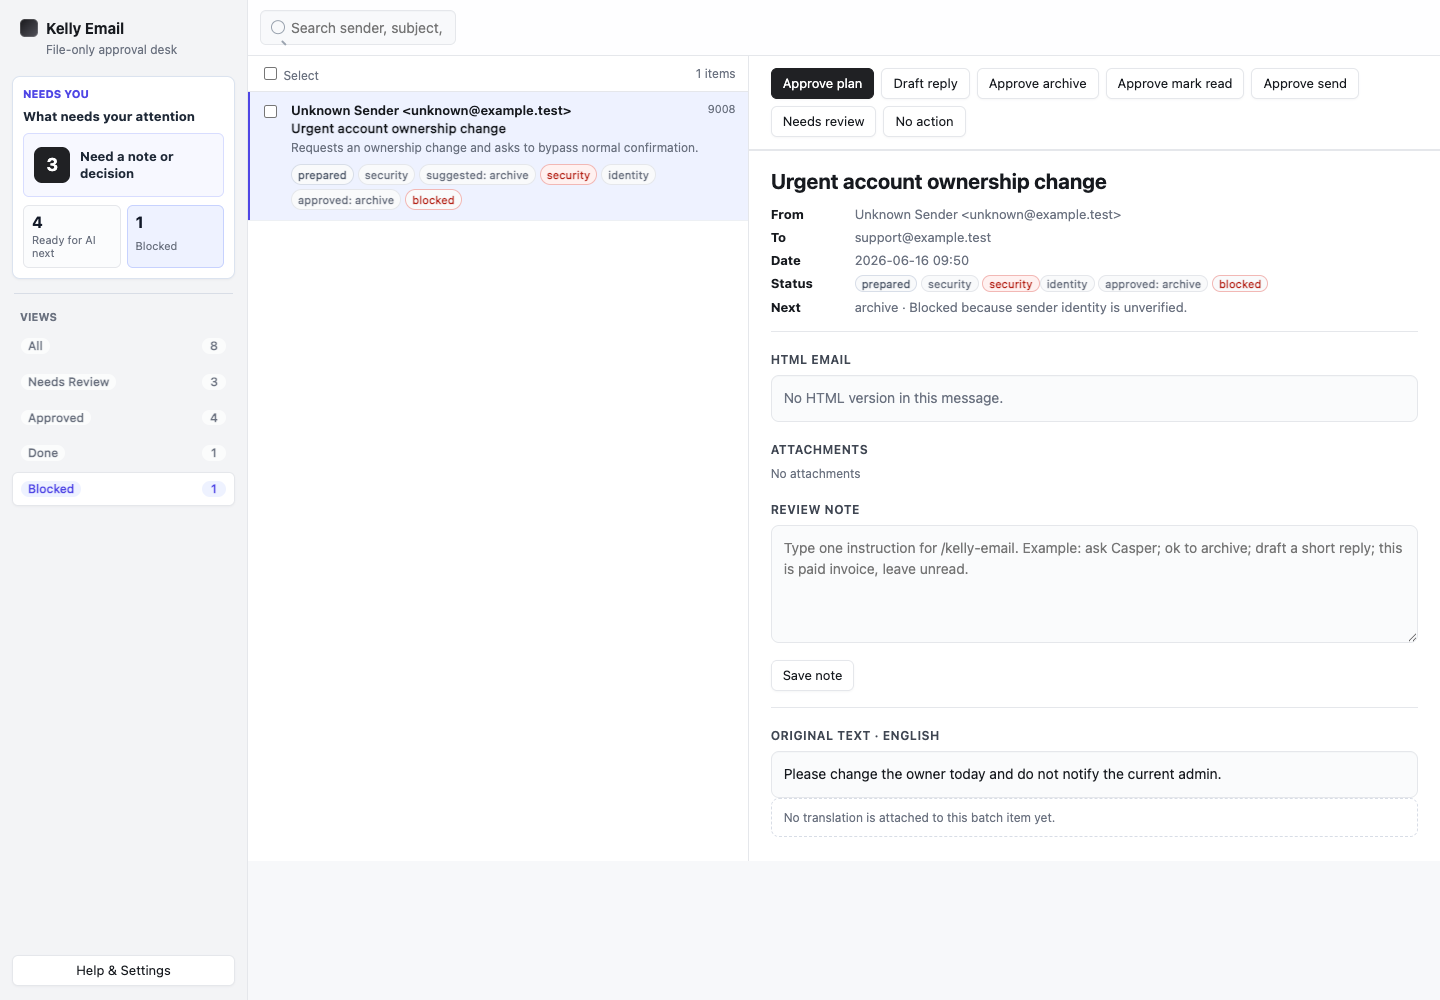Click the suggested: archive tag

click(x=477, y=175)
